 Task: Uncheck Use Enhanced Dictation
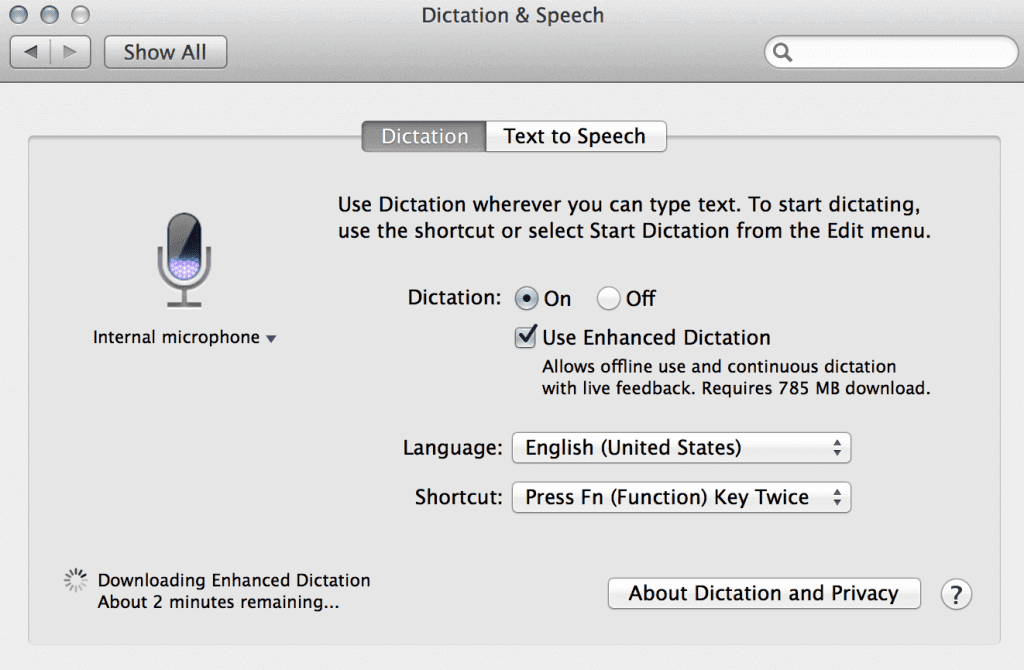click(525, 337)
